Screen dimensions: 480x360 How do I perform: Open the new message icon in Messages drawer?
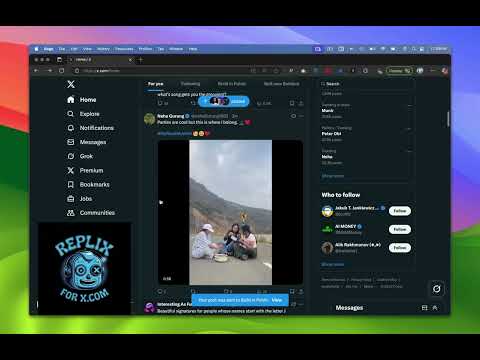point(424,308)
